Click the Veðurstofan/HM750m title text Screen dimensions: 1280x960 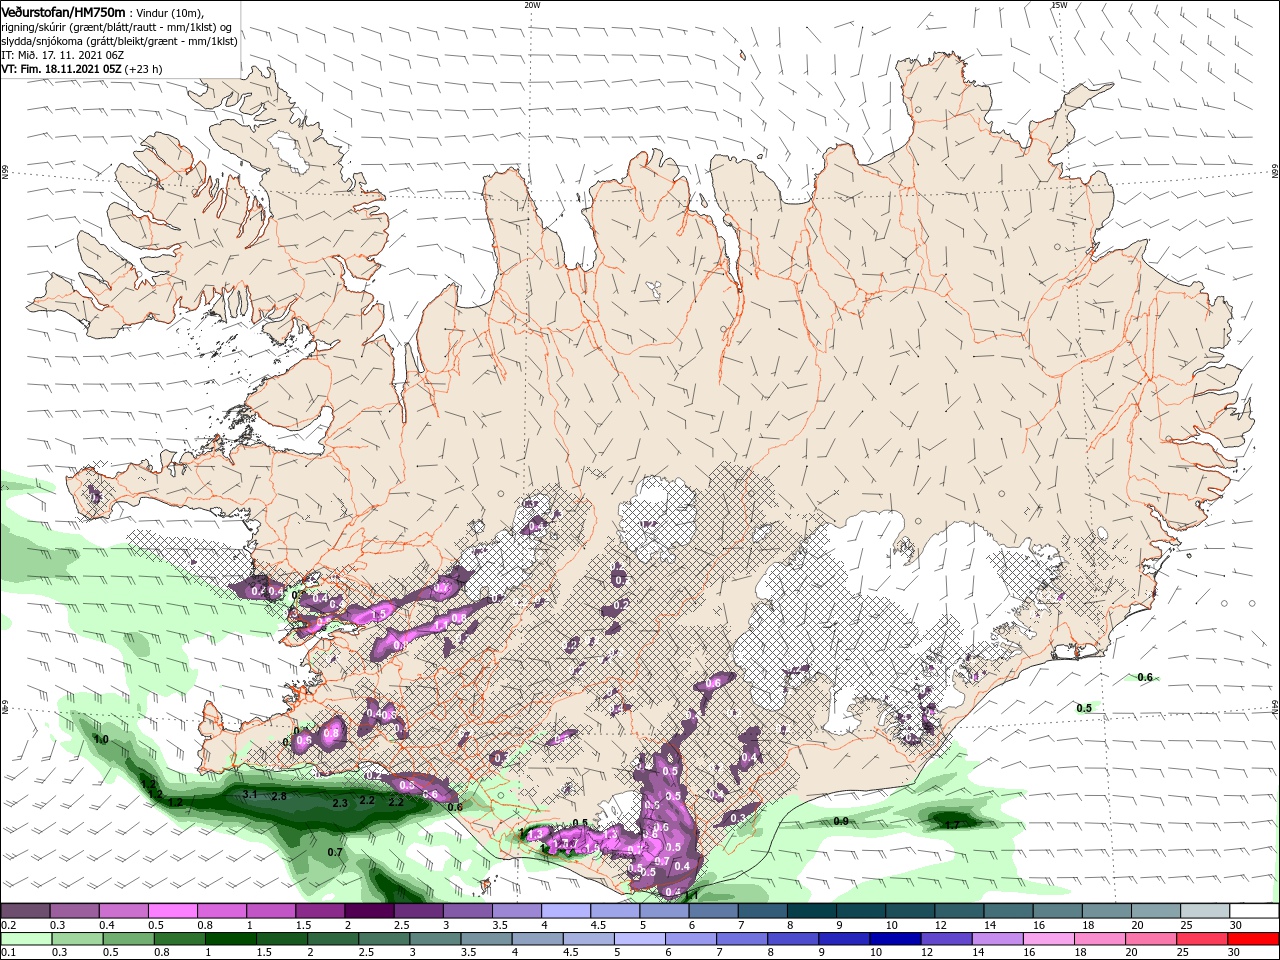click(63, 12)
